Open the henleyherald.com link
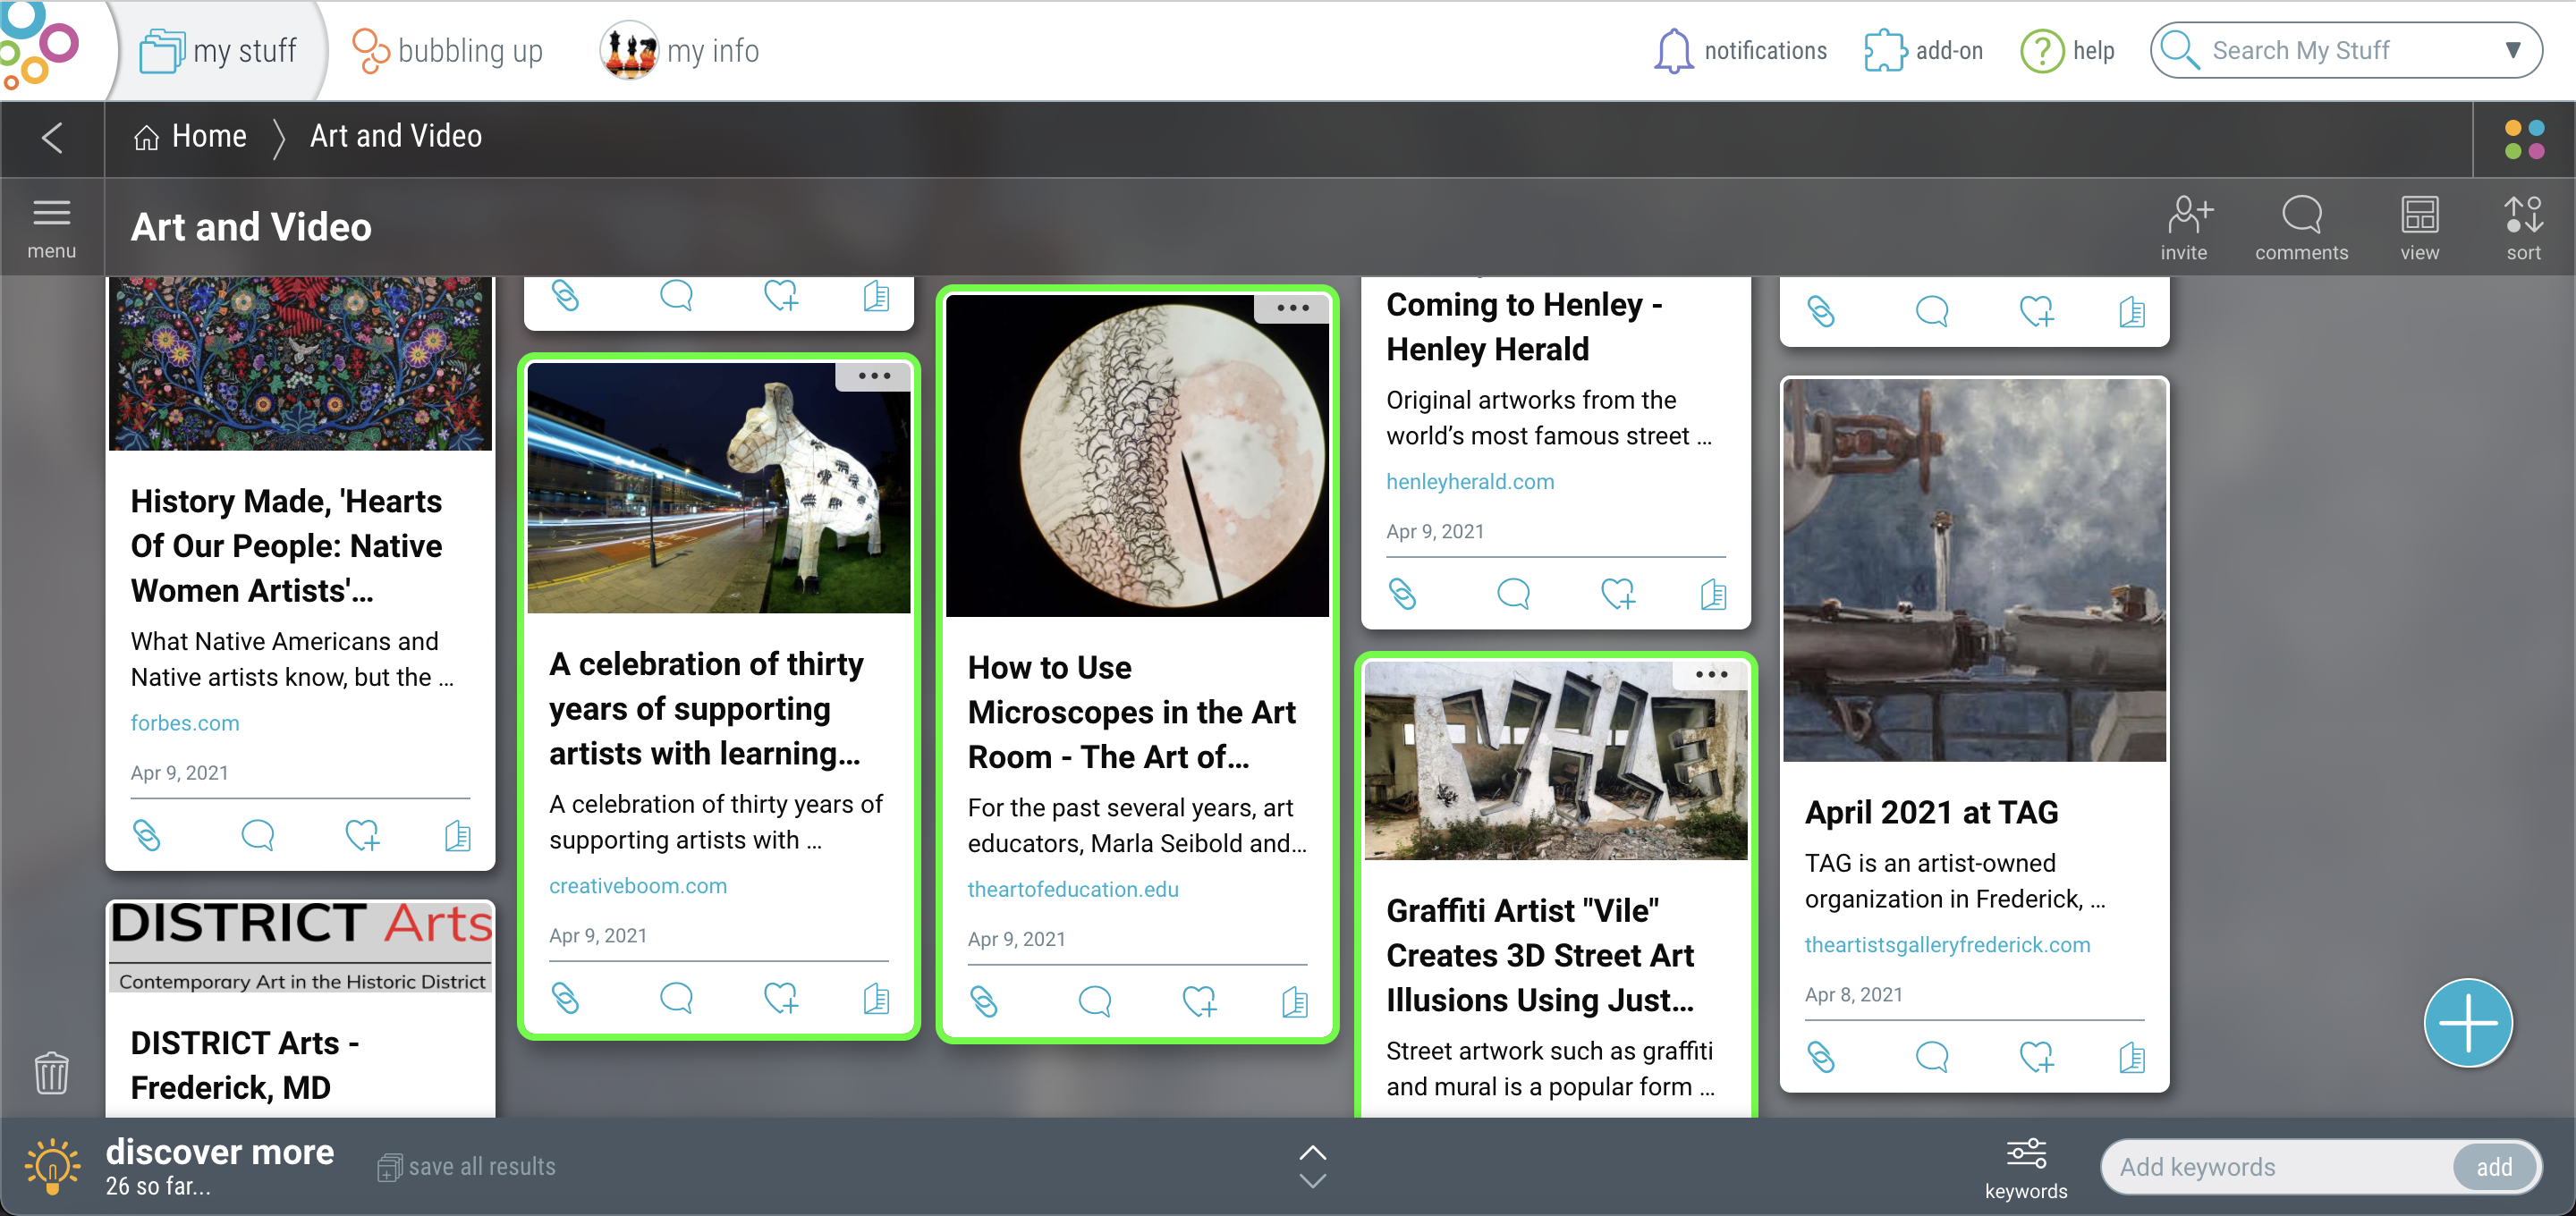 coord(1470,481)
